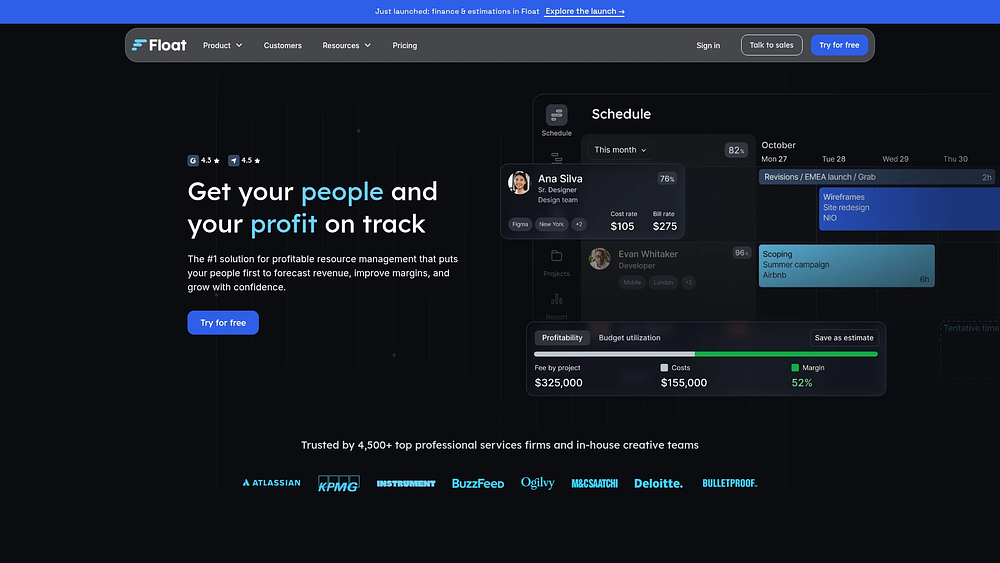Click the +2 tag on Ana Silva card
The image size is (1000, 563).
[578, 224]
